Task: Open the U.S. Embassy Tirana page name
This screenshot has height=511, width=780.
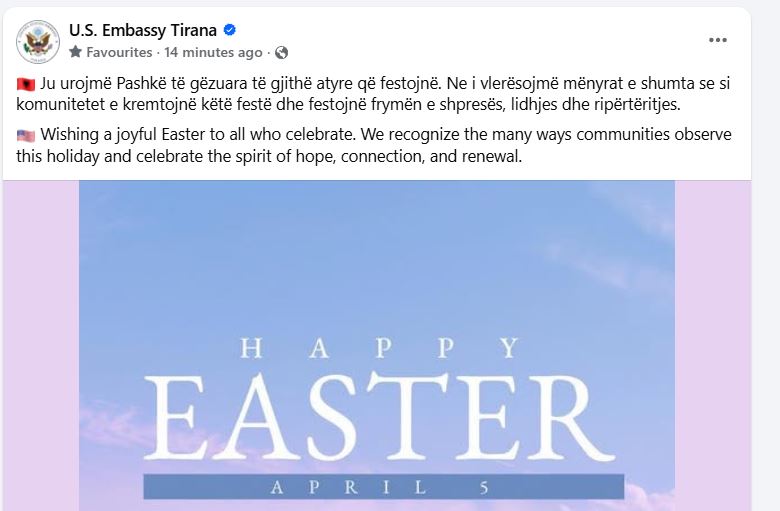Action: [x=145, y=31]
